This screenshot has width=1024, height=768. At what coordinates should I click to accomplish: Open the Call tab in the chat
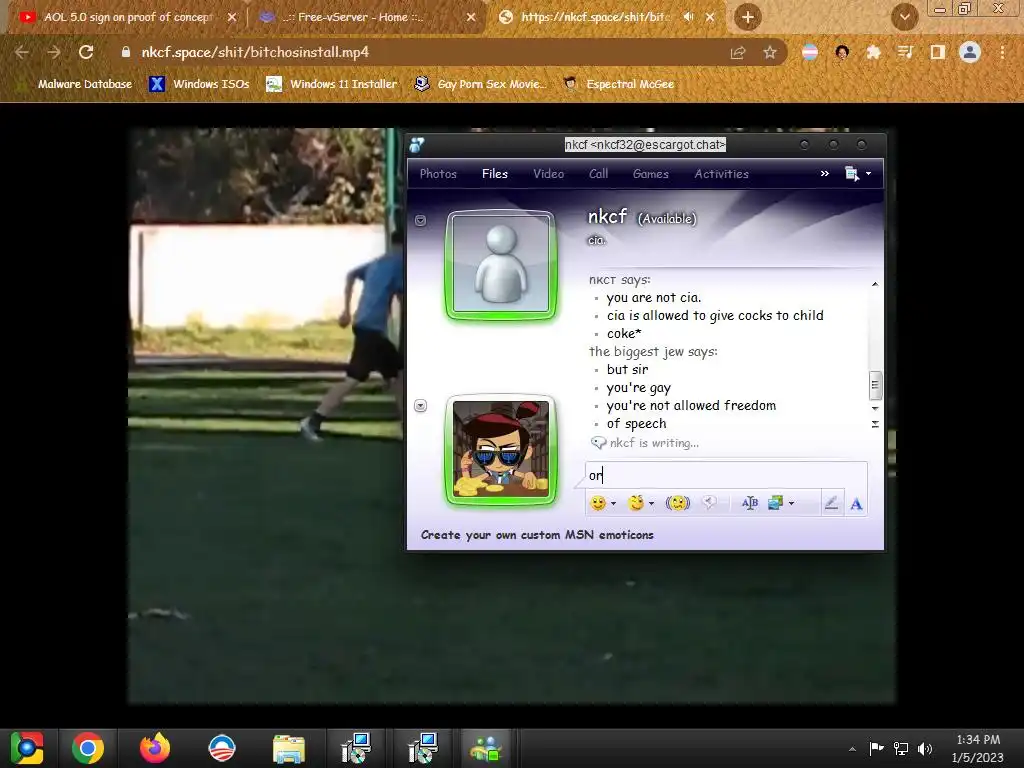(x=598, y=174)
